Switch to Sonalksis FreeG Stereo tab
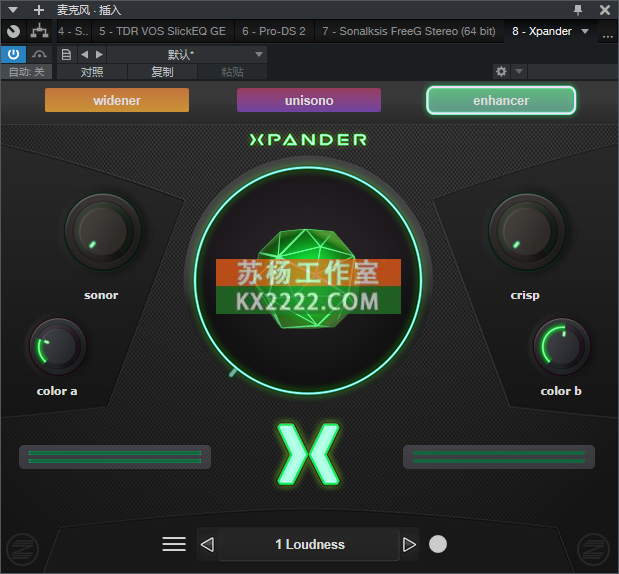This screenshot has height=574, width=619. point(409,31)
